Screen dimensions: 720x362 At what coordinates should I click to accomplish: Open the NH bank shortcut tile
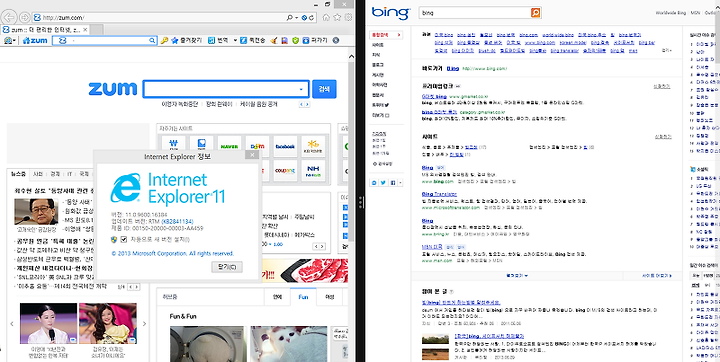click(313, 170)
